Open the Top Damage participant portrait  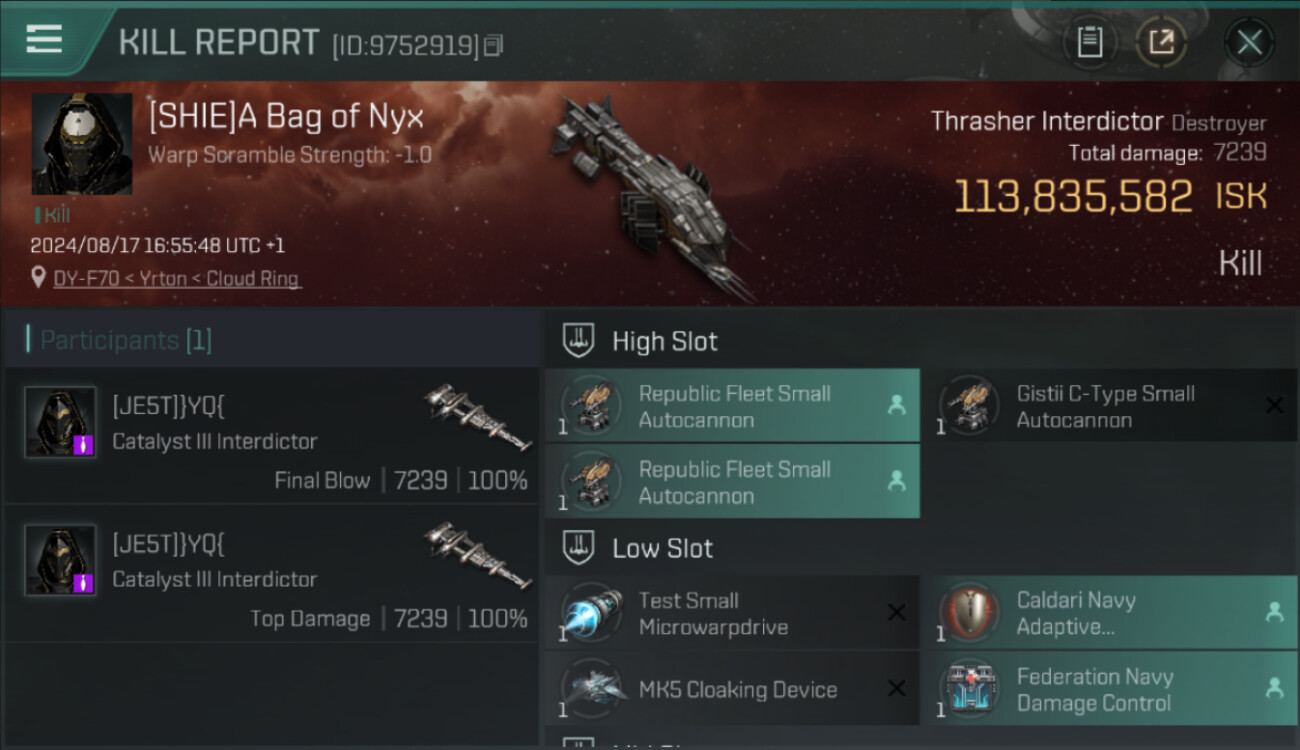60,560
